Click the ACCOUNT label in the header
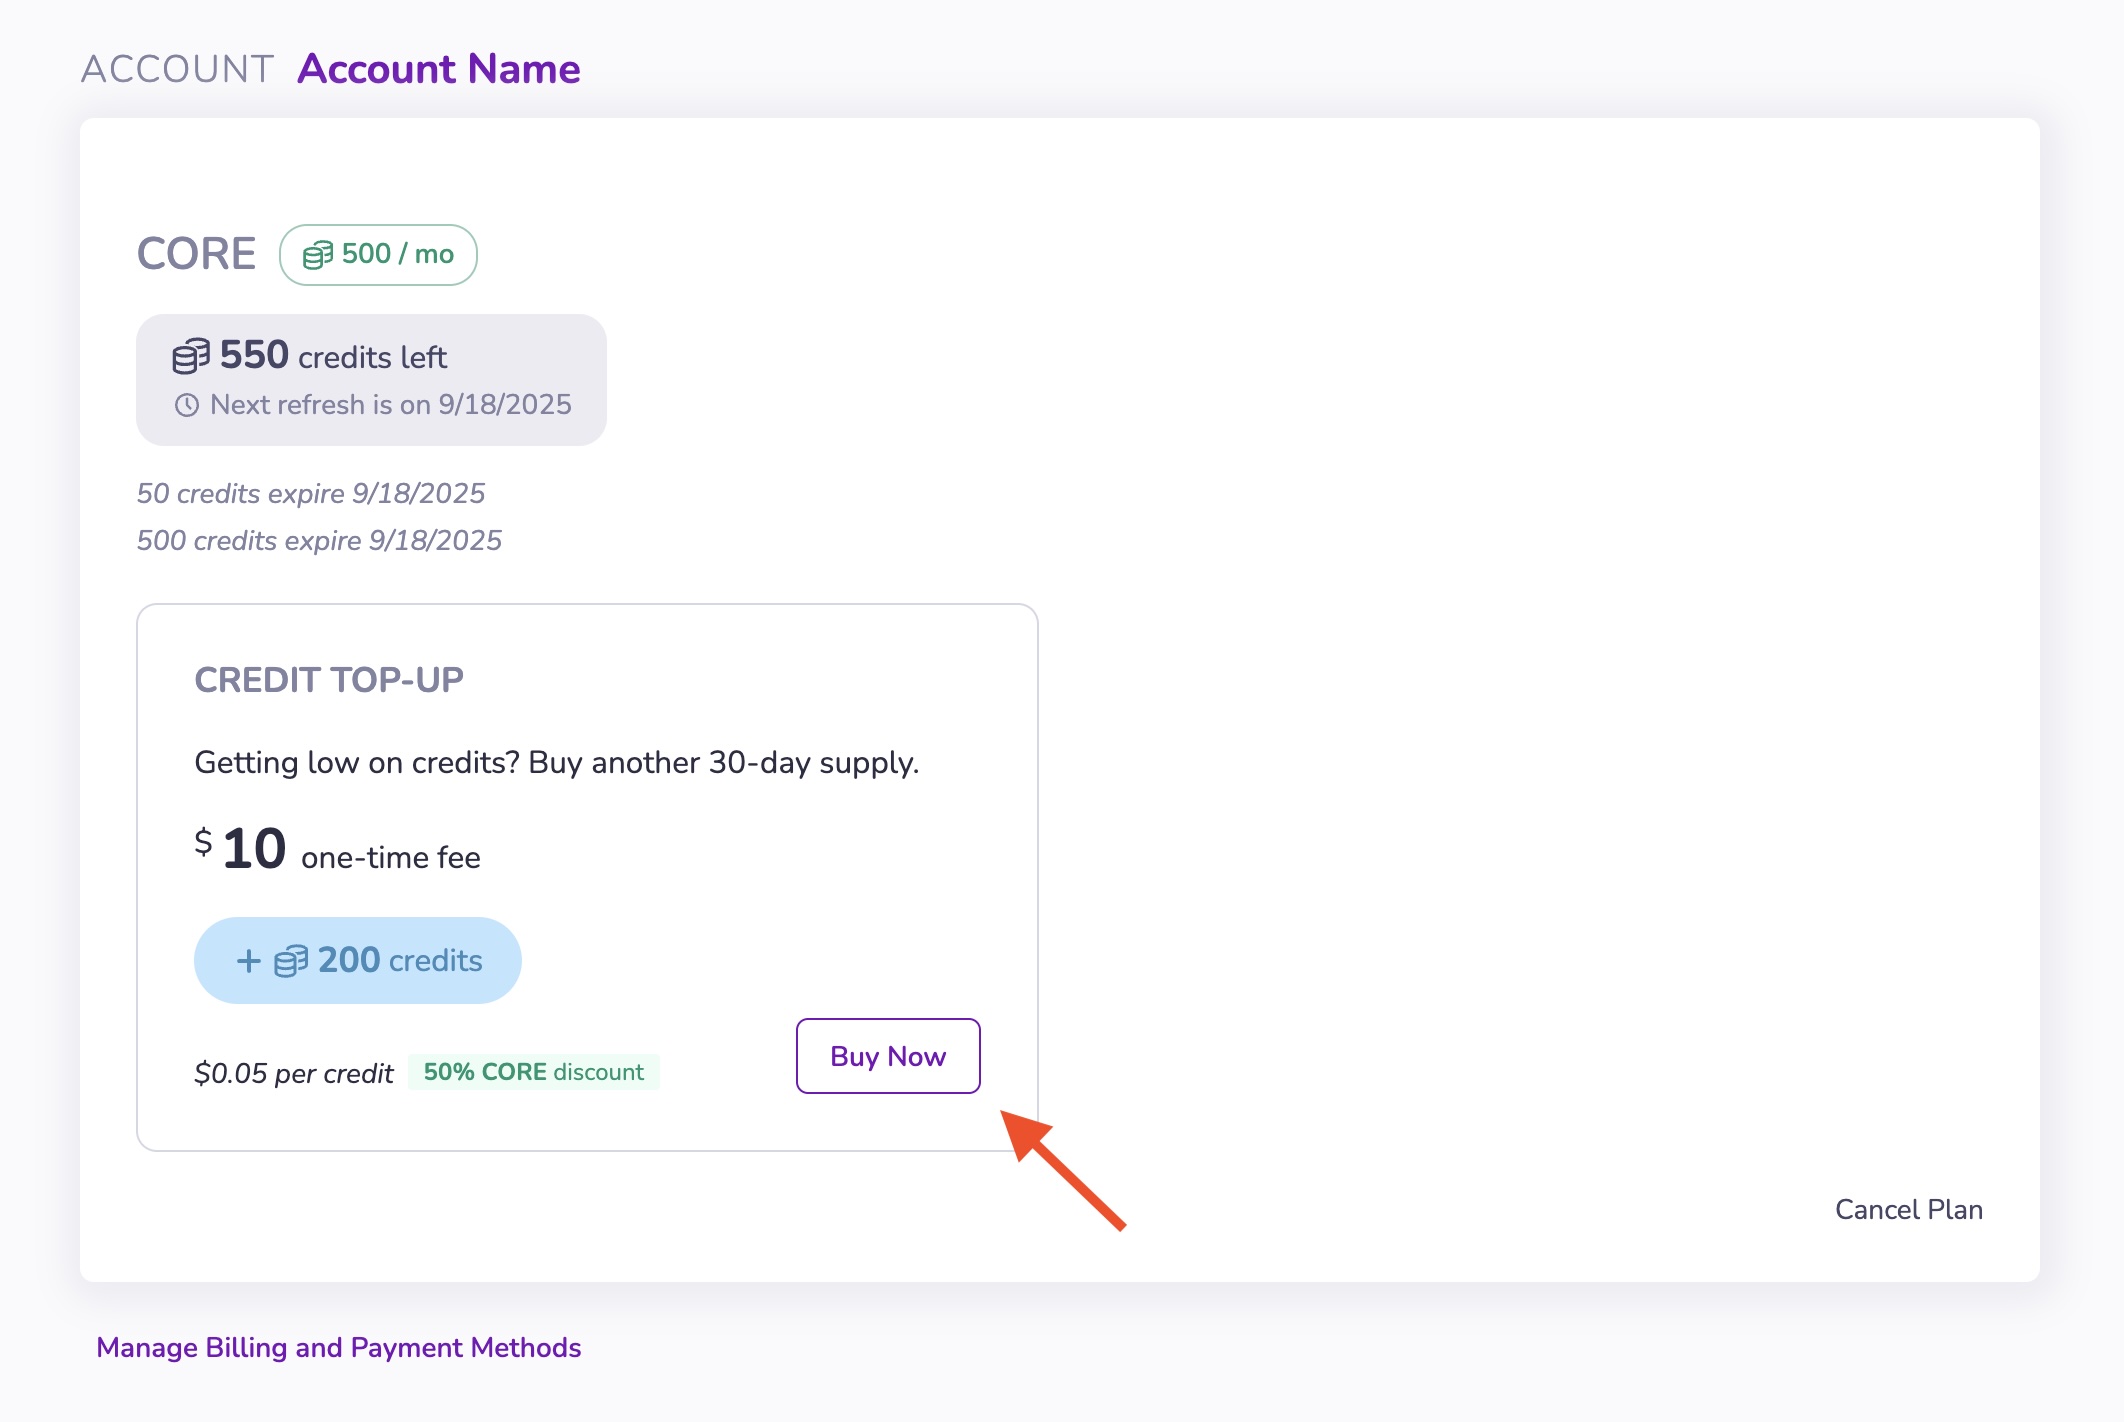 177,68
